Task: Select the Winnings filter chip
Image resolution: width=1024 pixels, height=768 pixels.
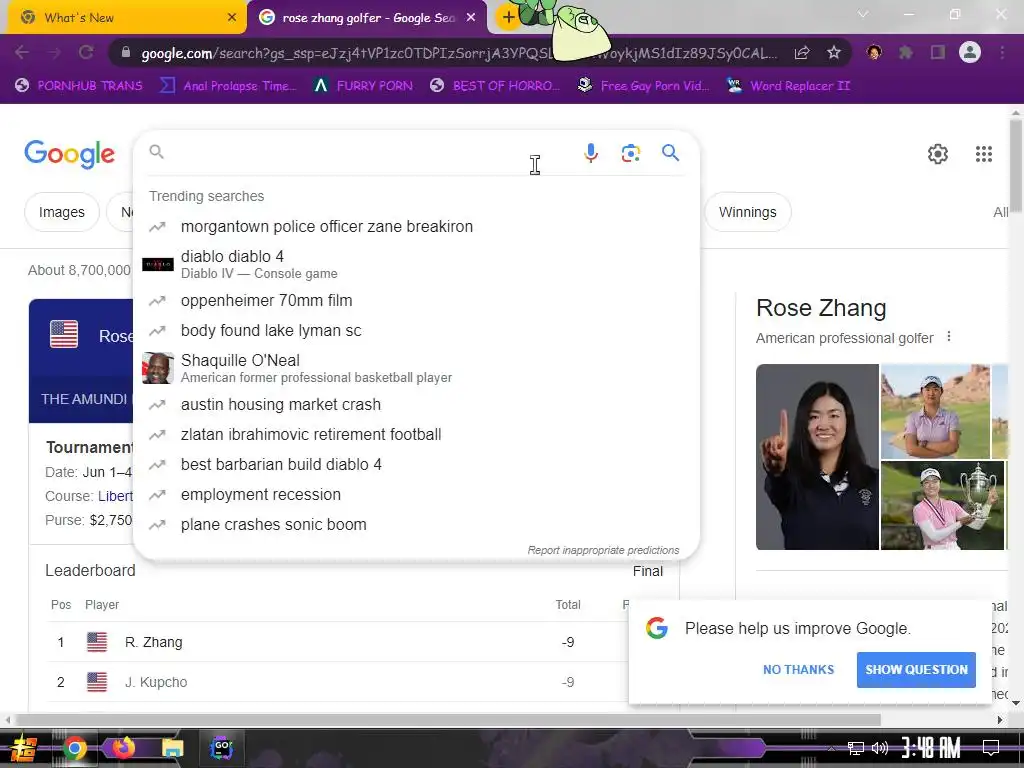Action: 748,212
